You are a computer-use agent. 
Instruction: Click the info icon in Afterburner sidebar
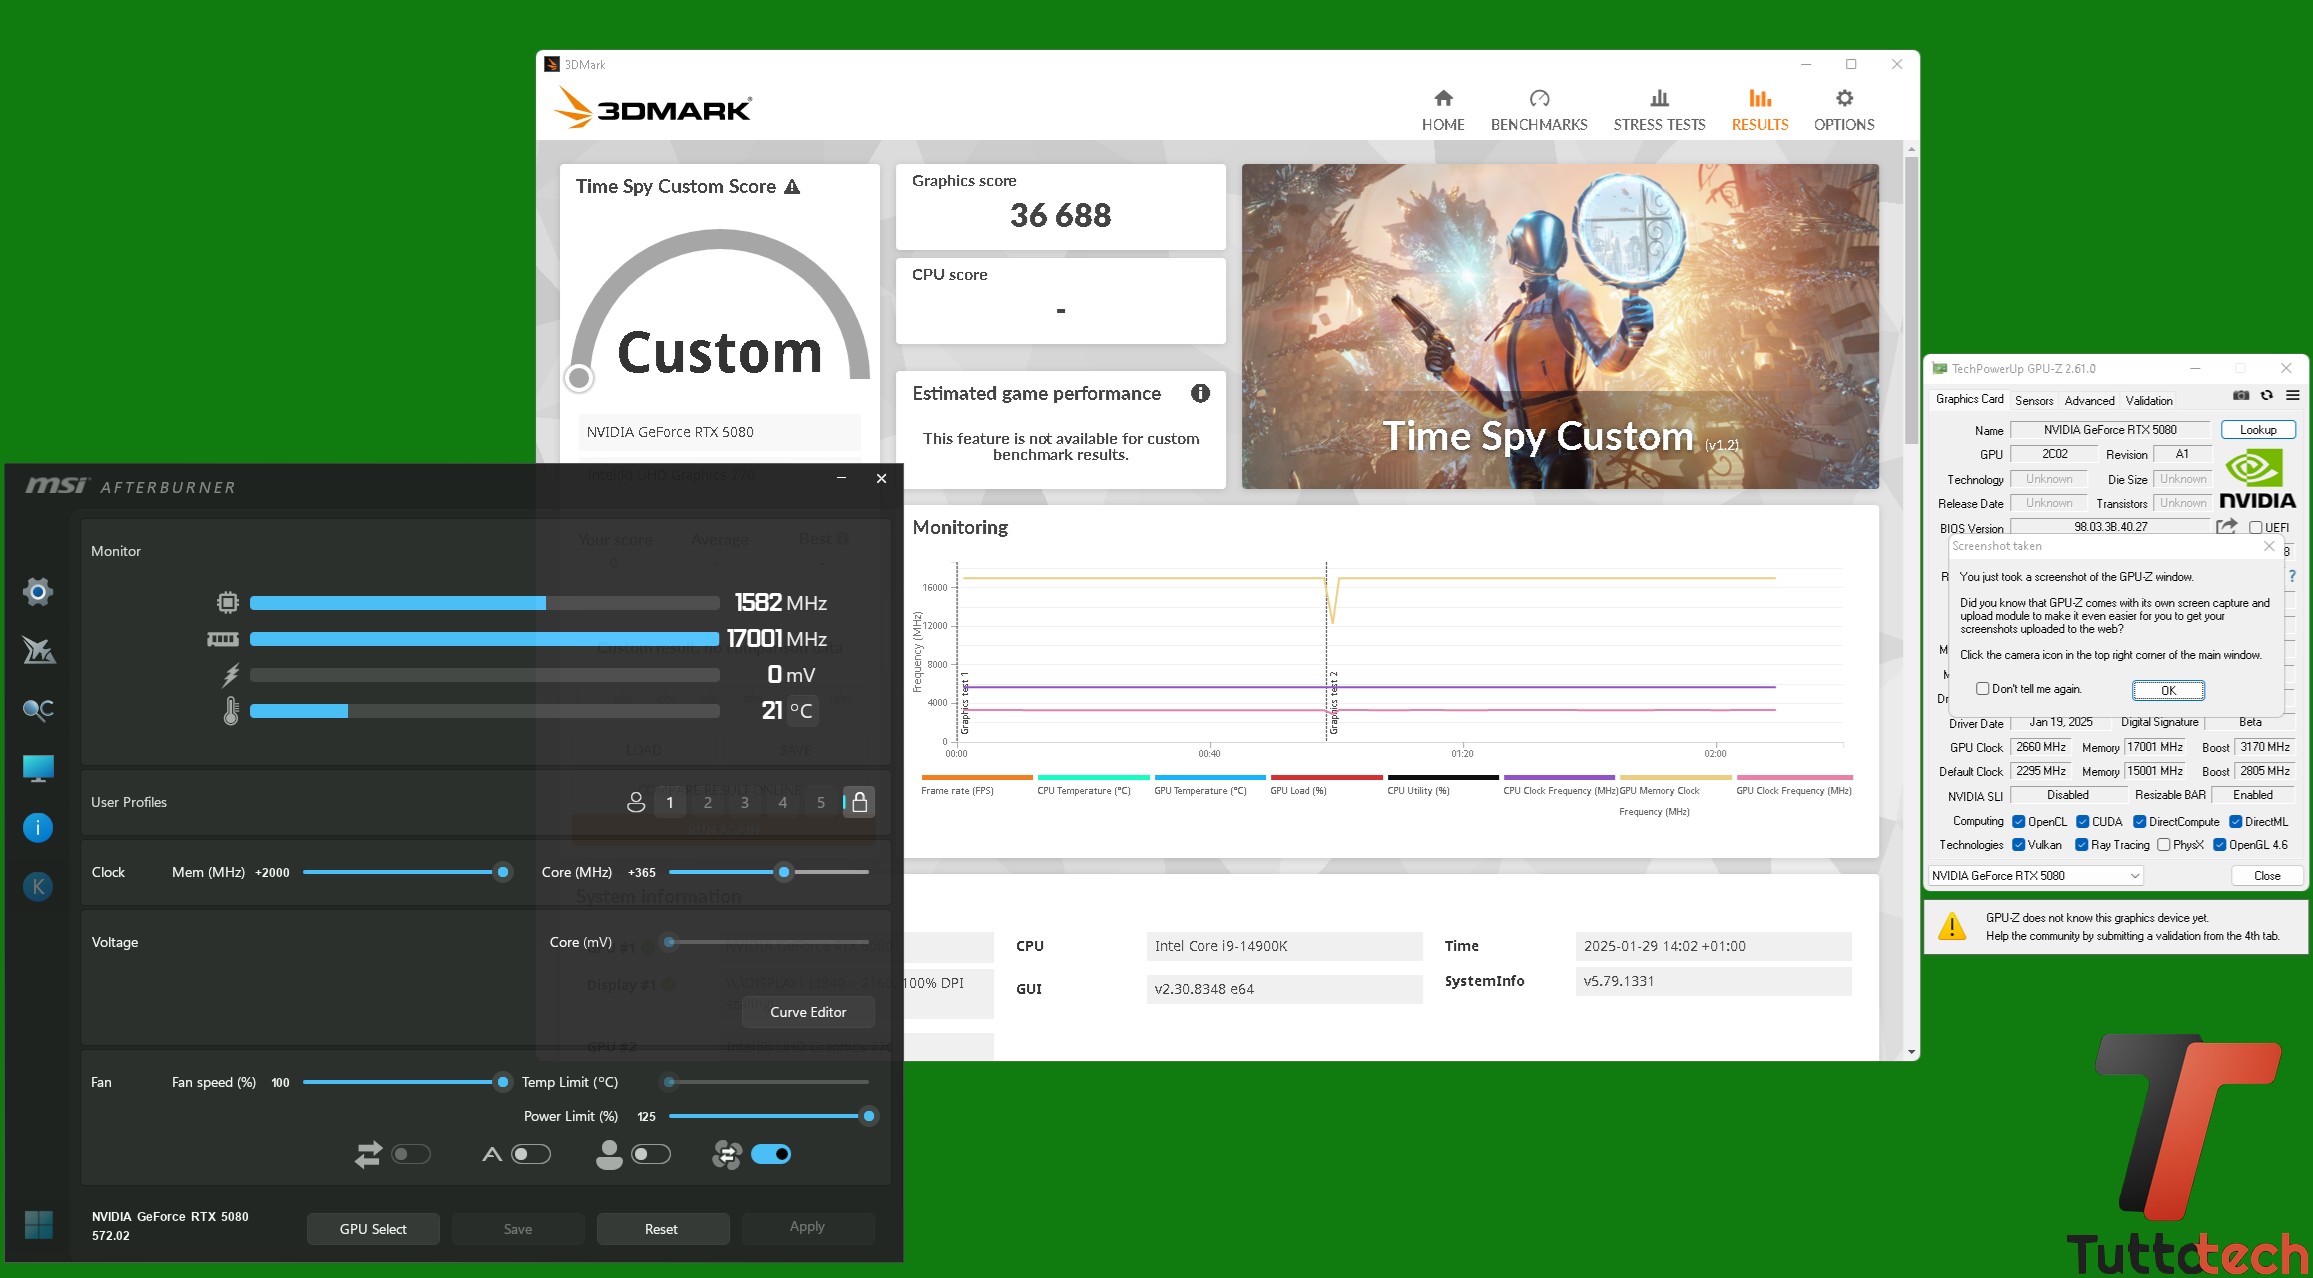pyautogui.click(x=38, y=827)
